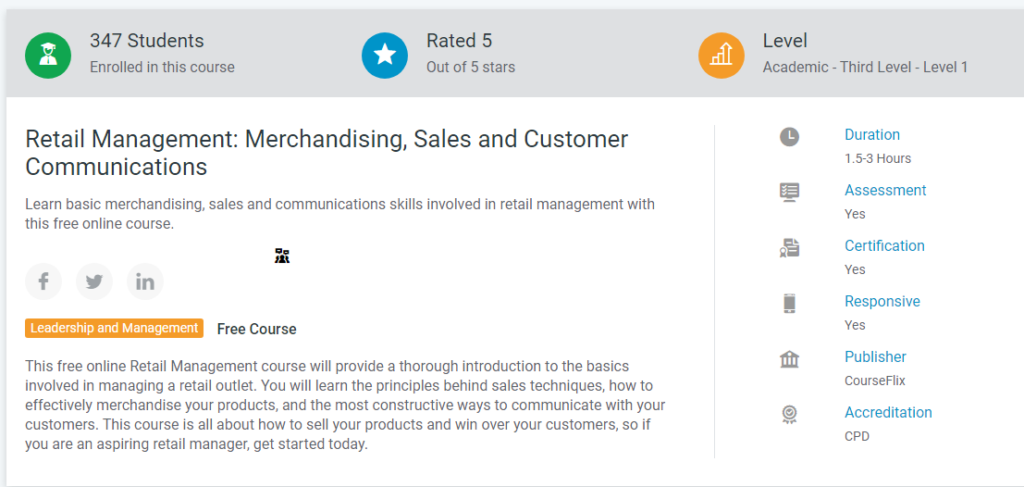
Task: Open the Publisher link
Action: click(x=875, y=357)
